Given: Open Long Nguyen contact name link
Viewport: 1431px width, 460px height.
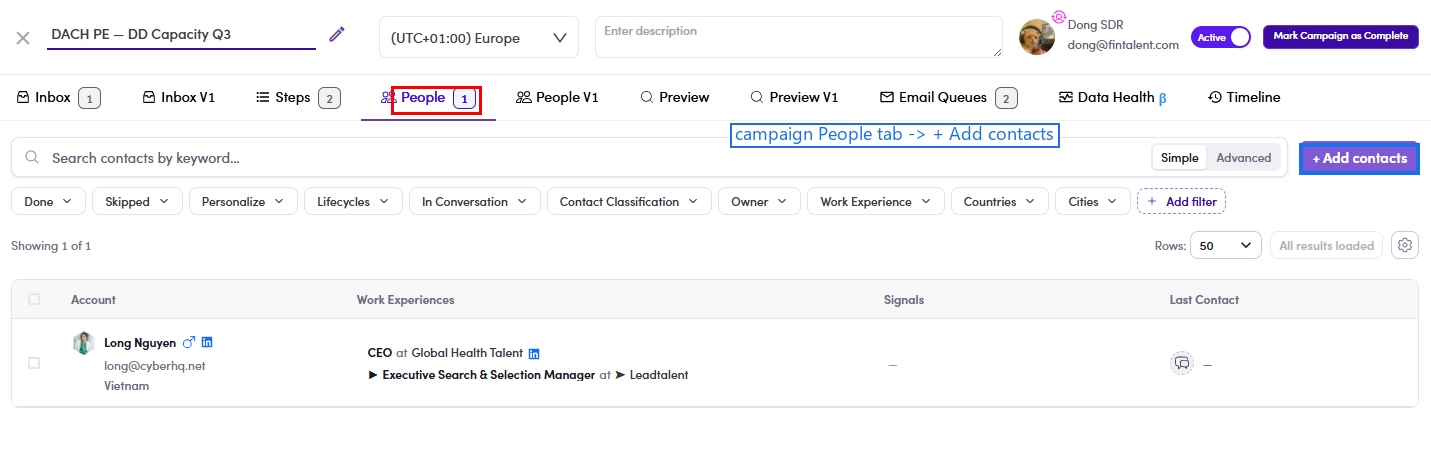Looking at the screenshot, I should point(140,343).
